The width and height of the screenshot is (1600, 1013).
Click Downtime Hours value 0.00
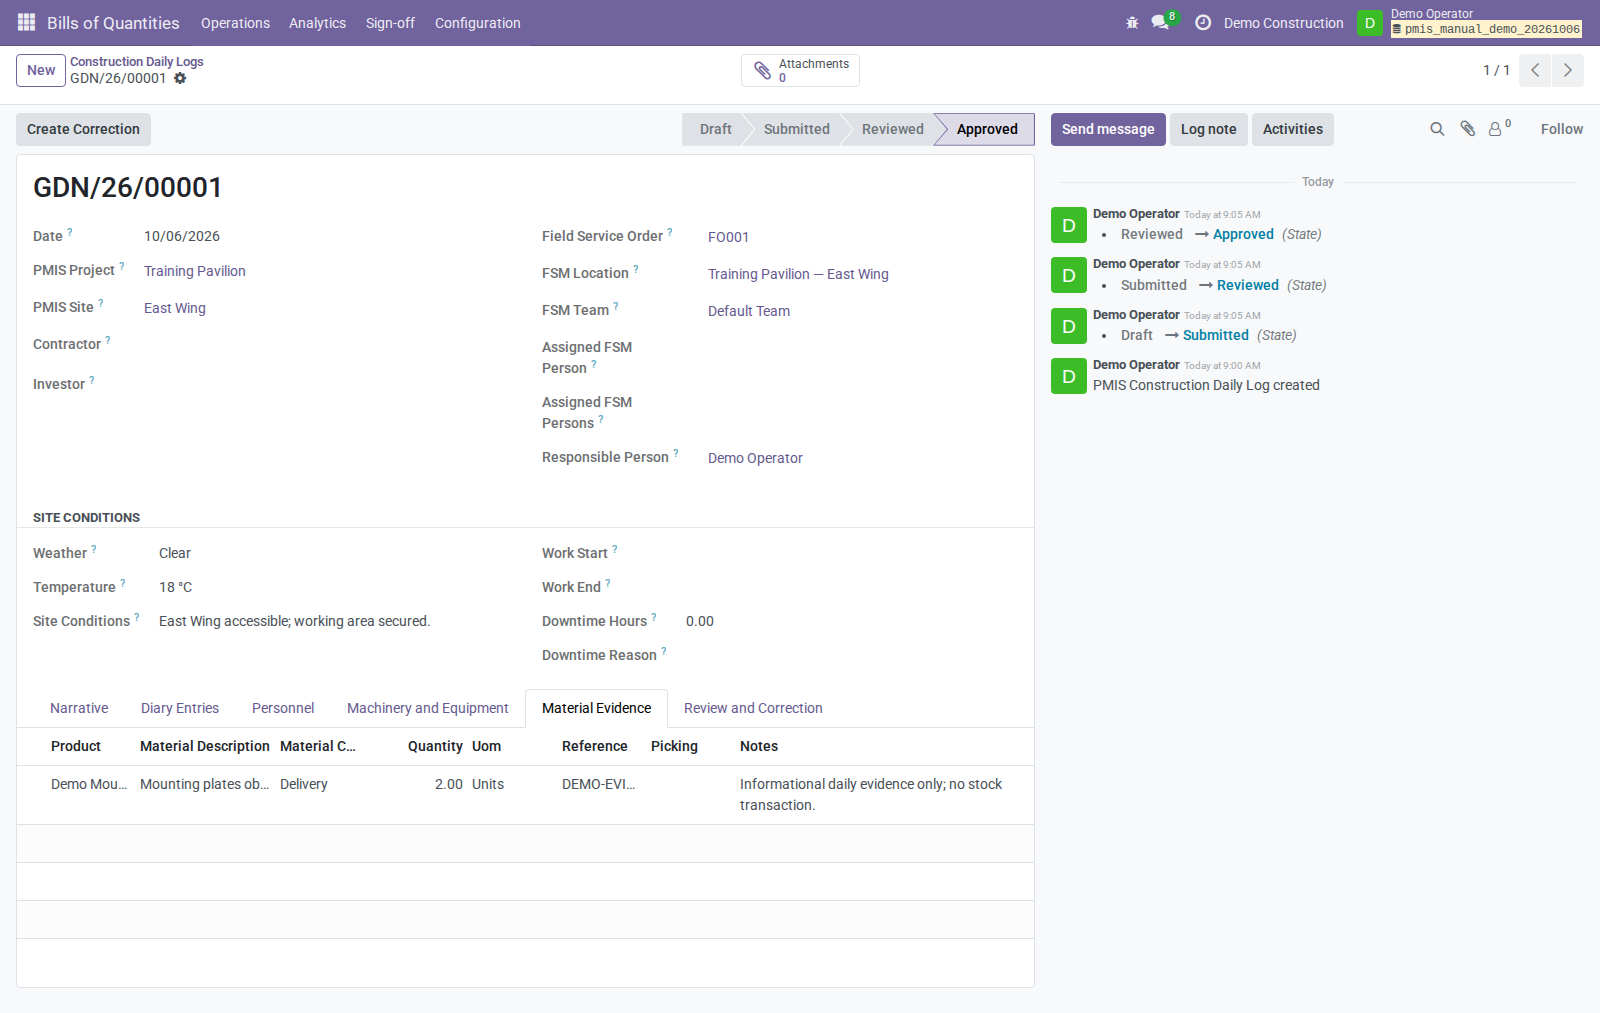(700, 621)
